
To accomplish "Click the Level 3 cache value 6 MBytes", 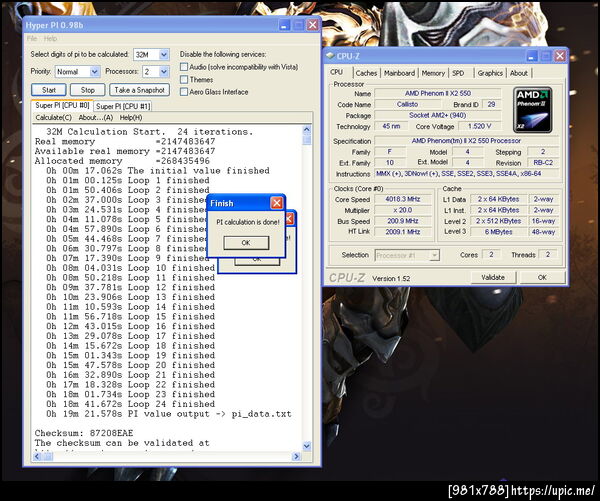I will pos(498,232).
